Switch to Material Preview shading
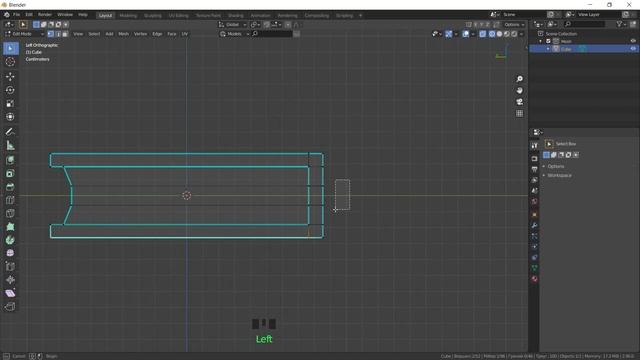This screenshot has width=640, height=360. [507, 34]
